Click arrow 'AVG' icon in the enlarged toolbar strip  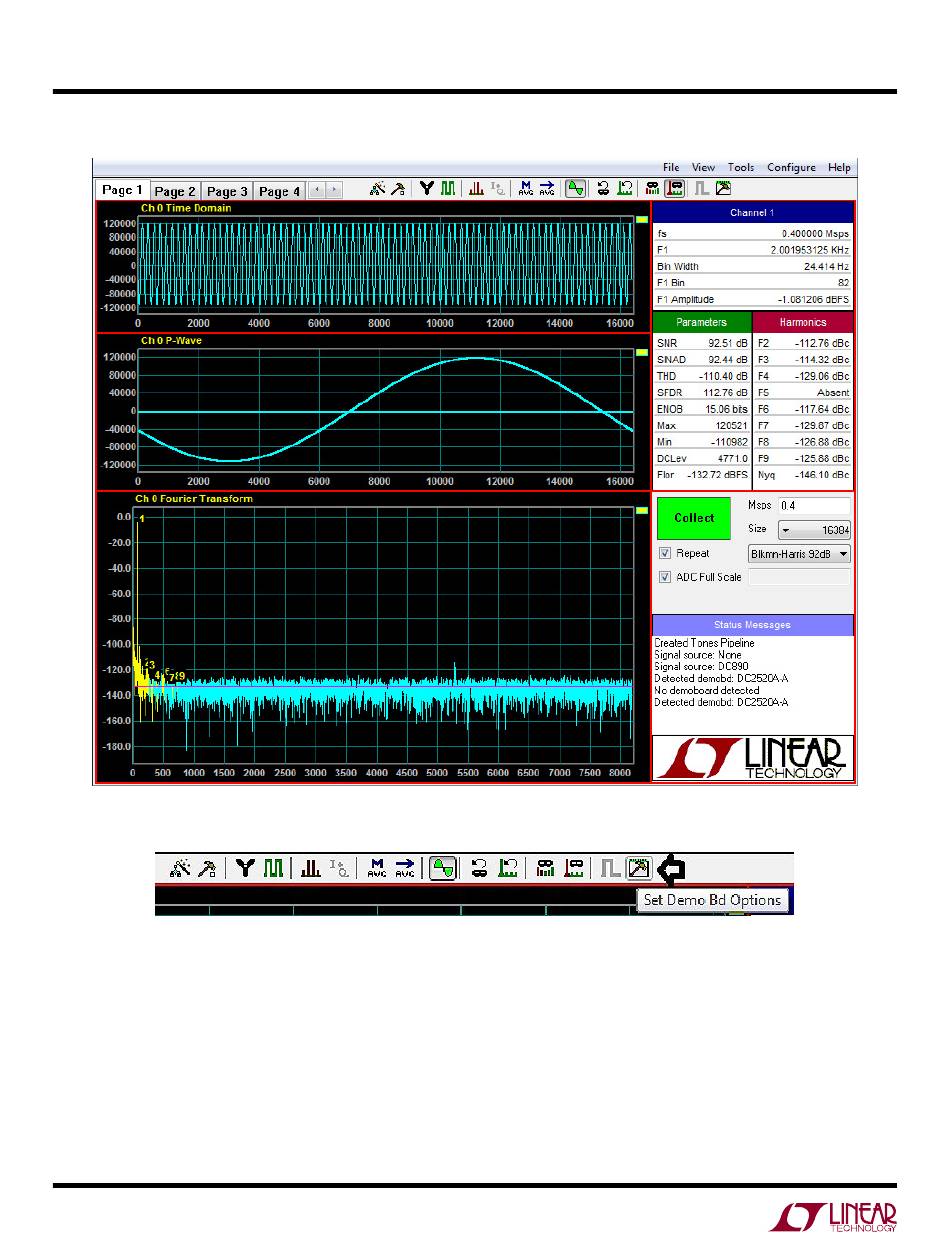pyautogui.click(x=404, y=869)
